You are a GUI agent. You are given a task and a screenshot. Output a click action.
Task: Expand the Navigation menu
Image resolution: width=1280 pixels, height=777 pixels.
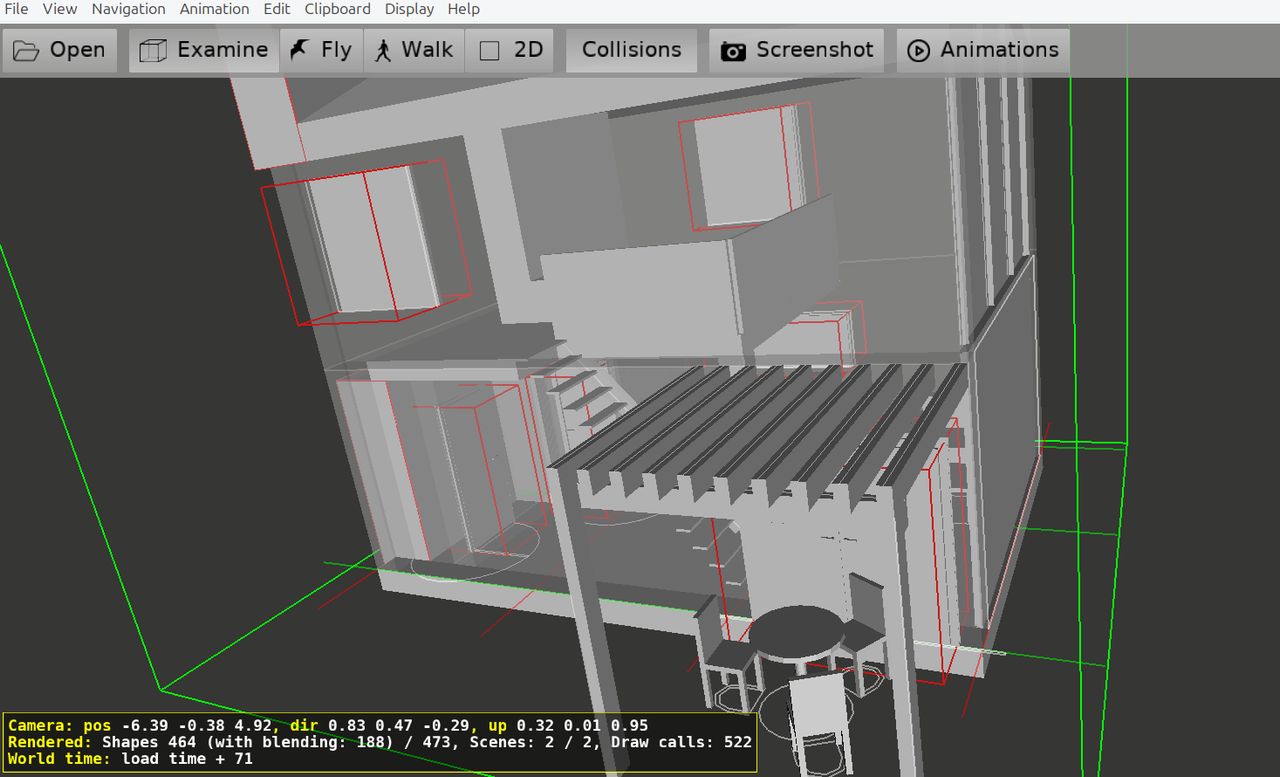[x=128, y=9]
